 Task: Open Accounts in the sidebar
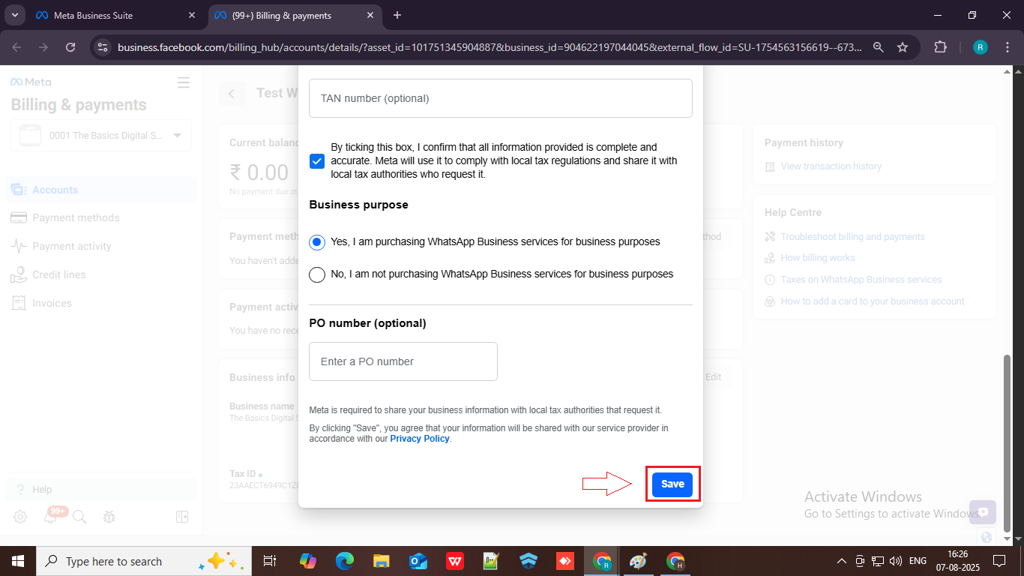click(101, 190)
